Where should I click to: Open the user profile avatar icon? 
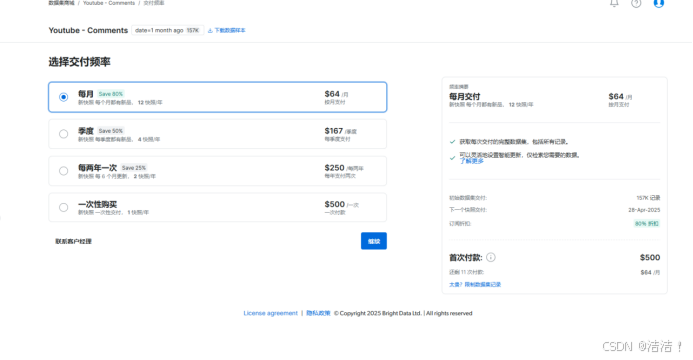(659, 3)
